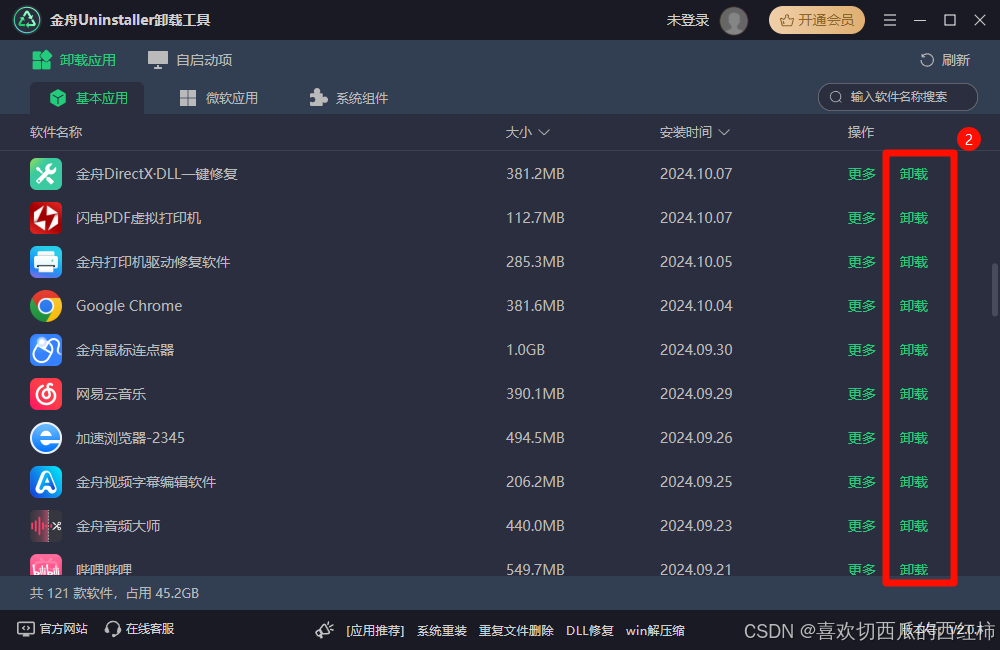
Task: Open the 重复文件删除 link
Action: 516,631
